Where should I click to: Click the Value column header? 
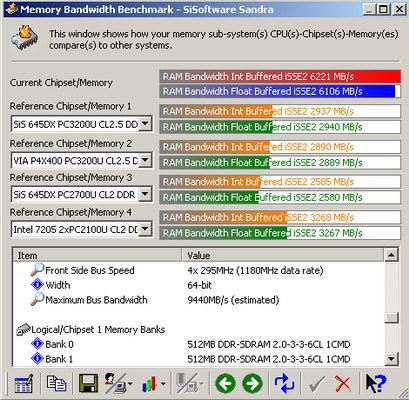pyautogui.click(x=283, y=256)
